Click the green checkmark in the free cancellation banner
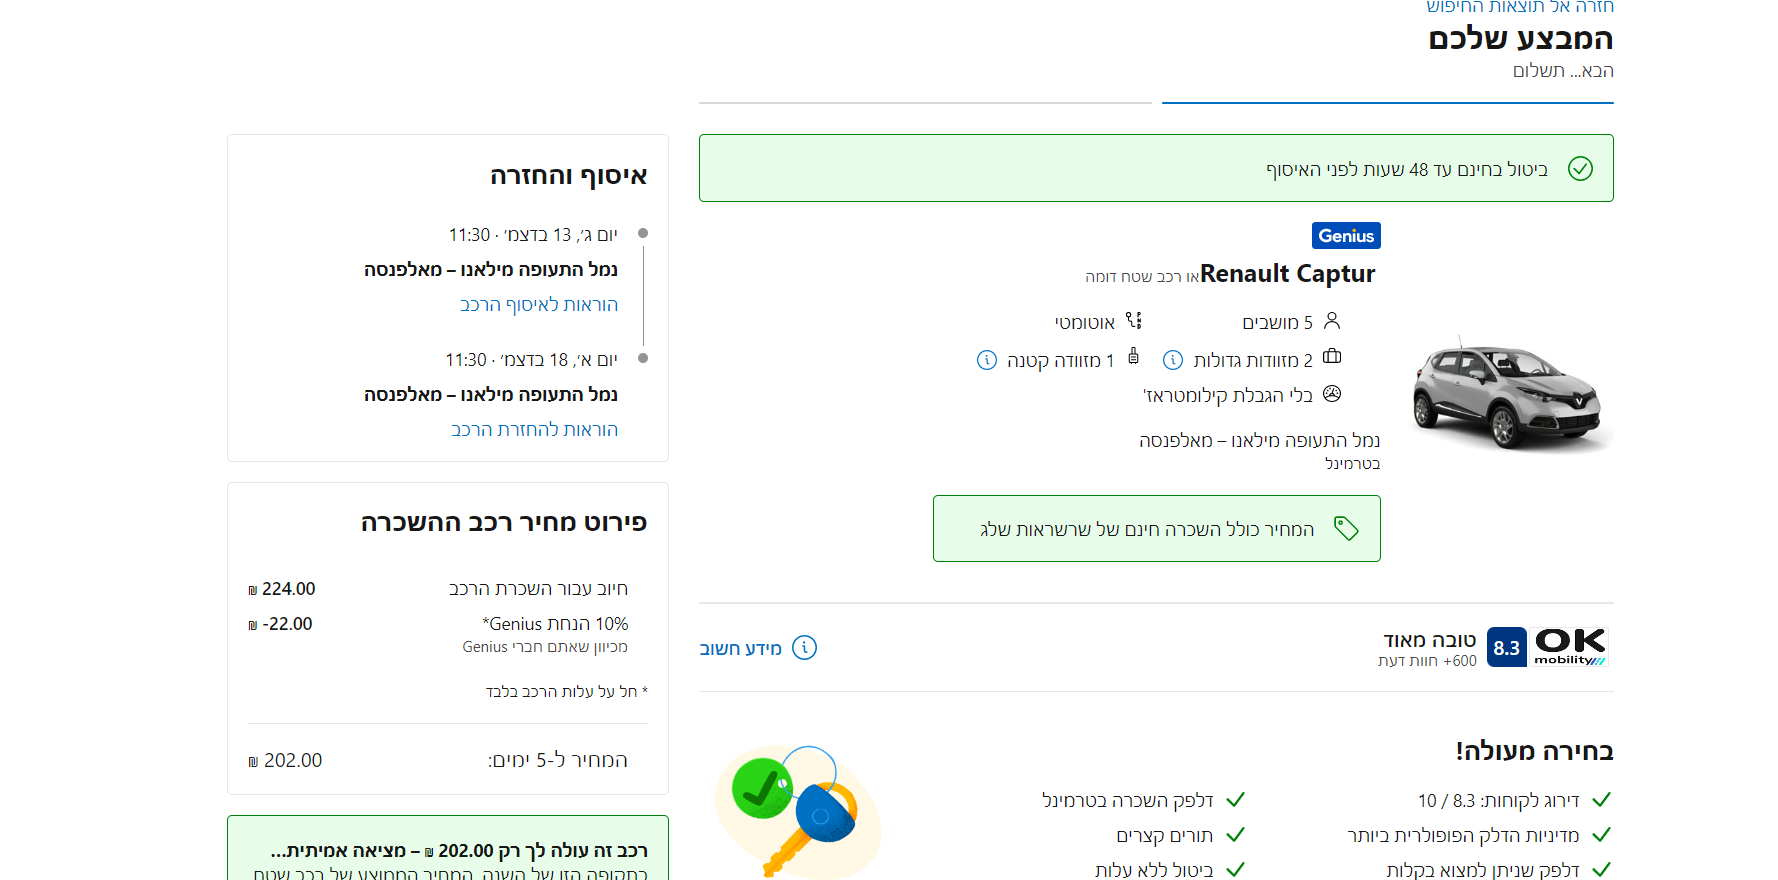The height and width of the screenshot is (880, 1778). [1580, 168]
